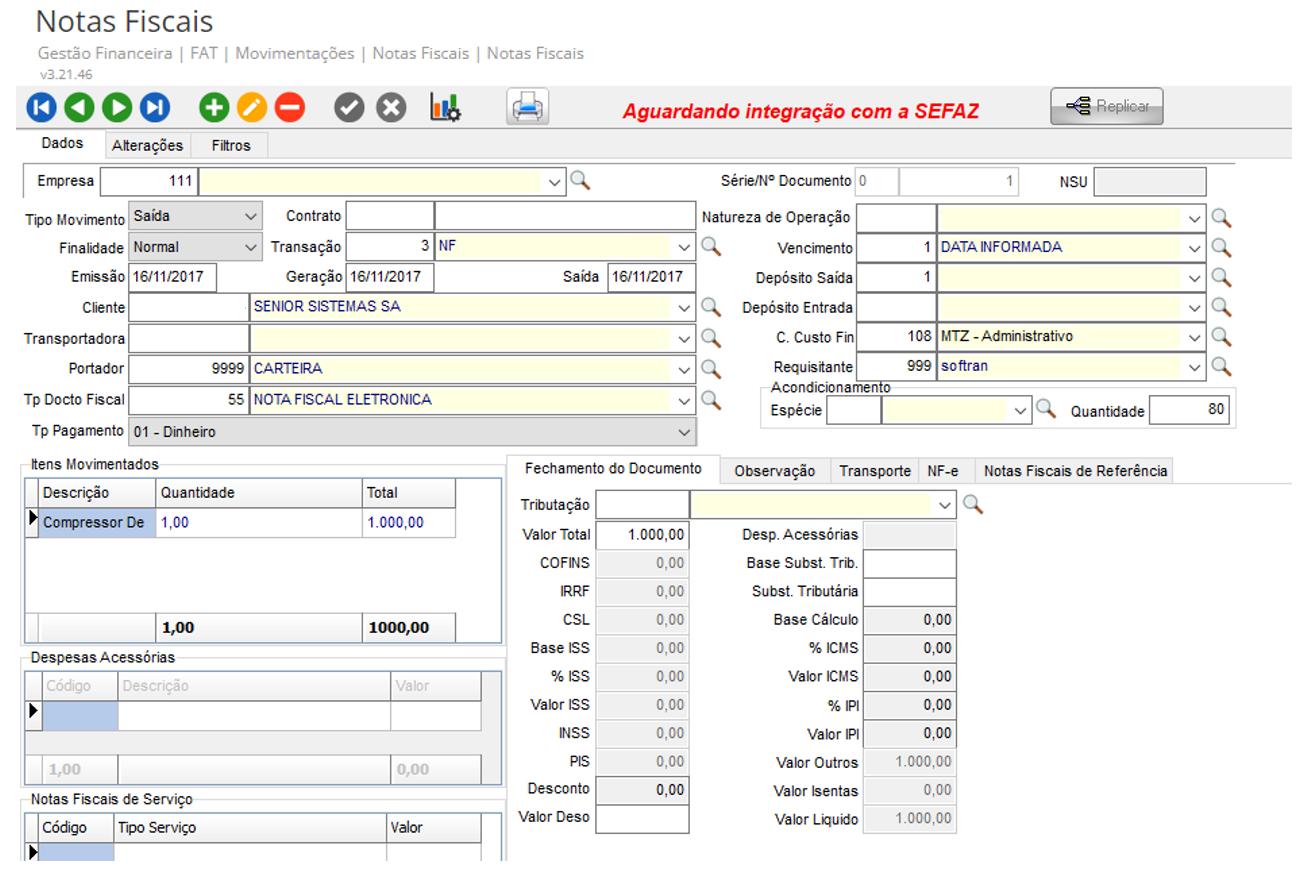Print the nota fiscal
The height and width of the screenshot is (870, 1305).
point(528,107)
